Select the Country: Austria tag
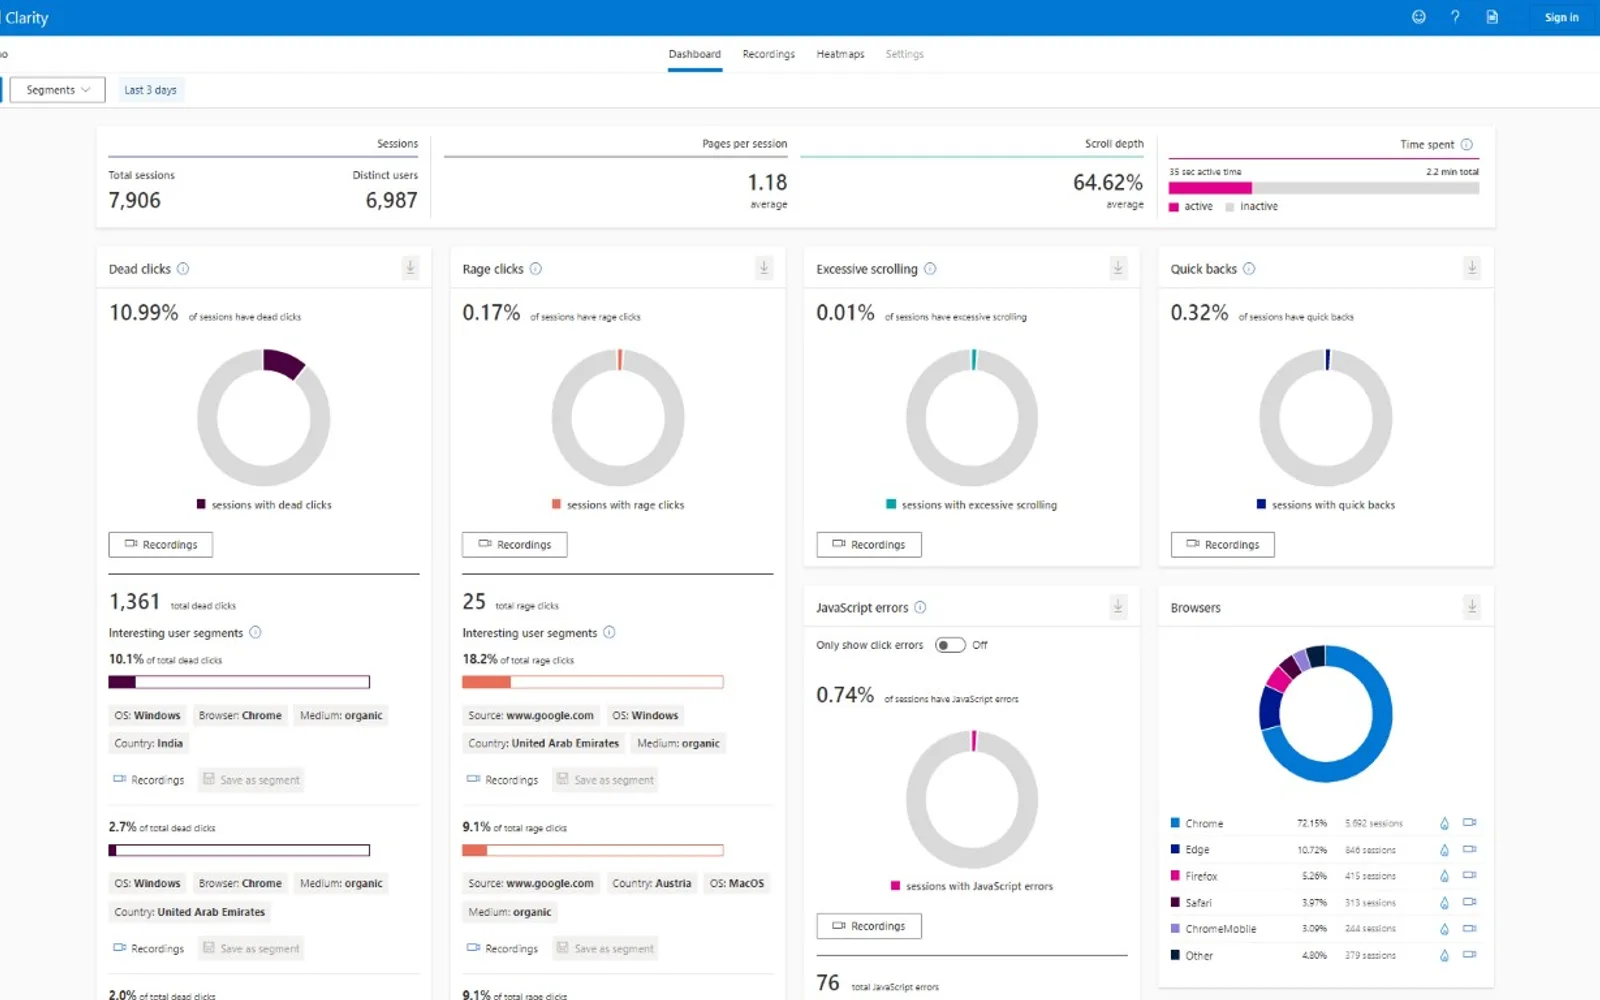Viewport: 1600px width, 1000px height. click(651, 883)
